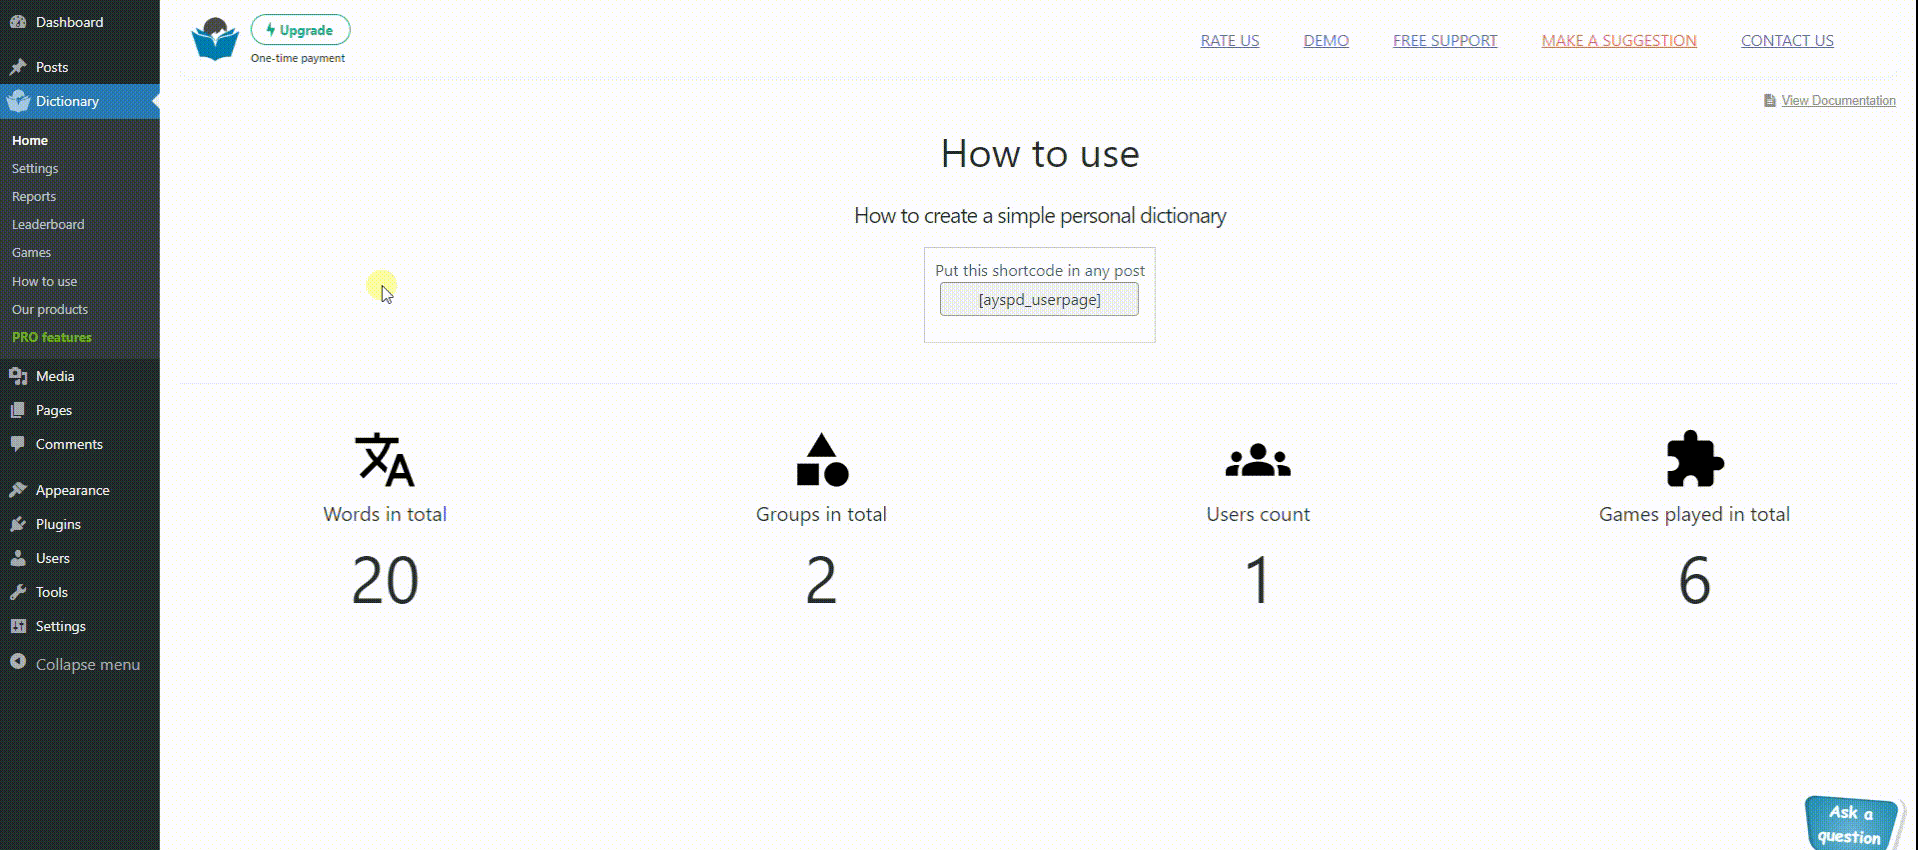Viewport: 1918px width, 850px height.
Task: Open the Dashboard menu
Action: [x=80, y=22]
